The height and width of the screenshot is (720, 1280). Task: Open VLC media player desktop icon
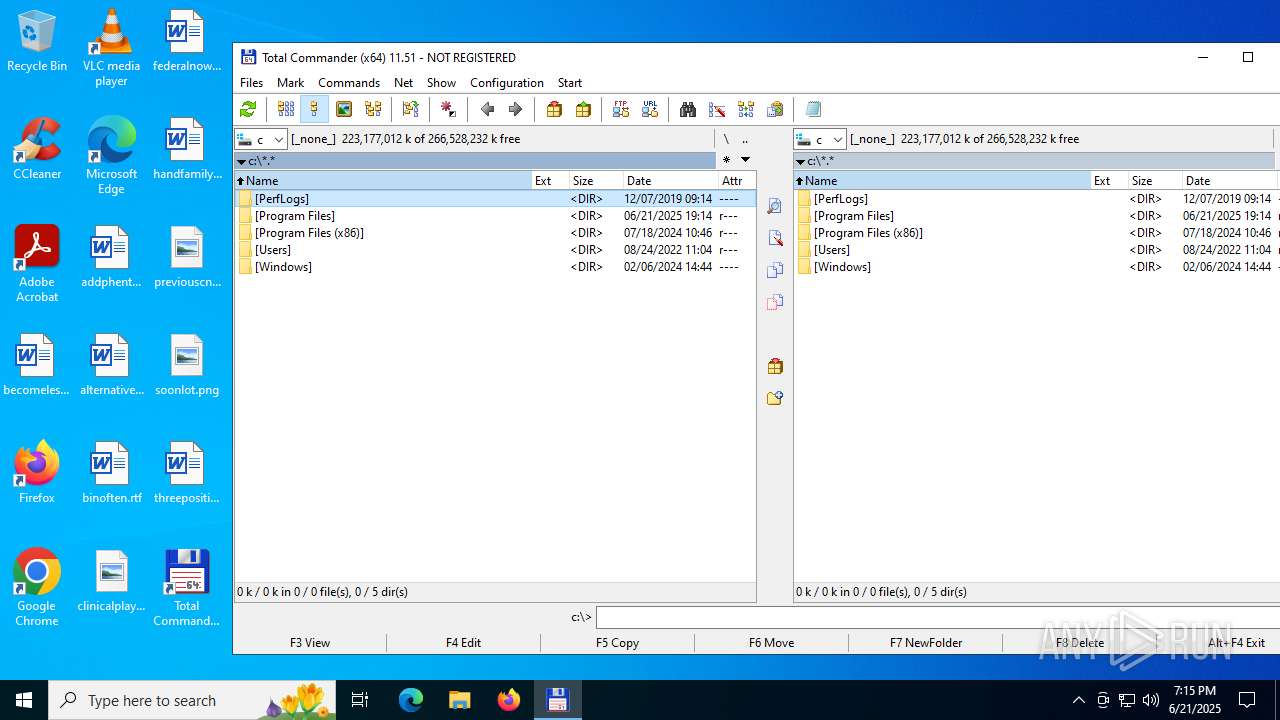pos(111,48)
